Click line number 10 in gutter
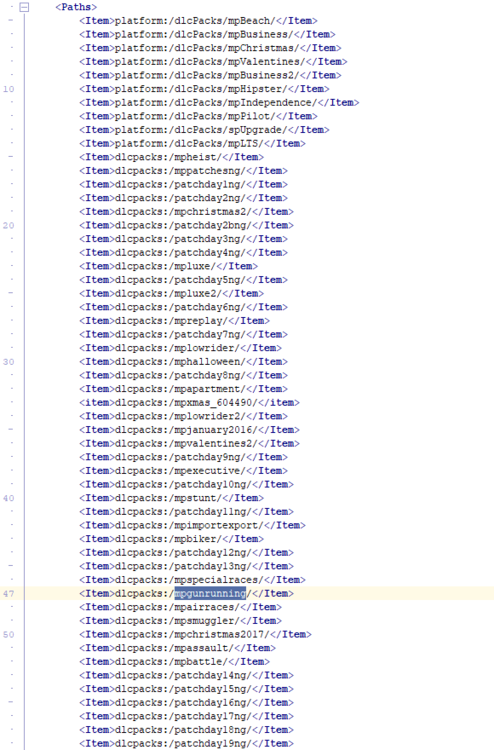Image resolution: width=494 pixels, height=750 pixels. tap(9, 89)
